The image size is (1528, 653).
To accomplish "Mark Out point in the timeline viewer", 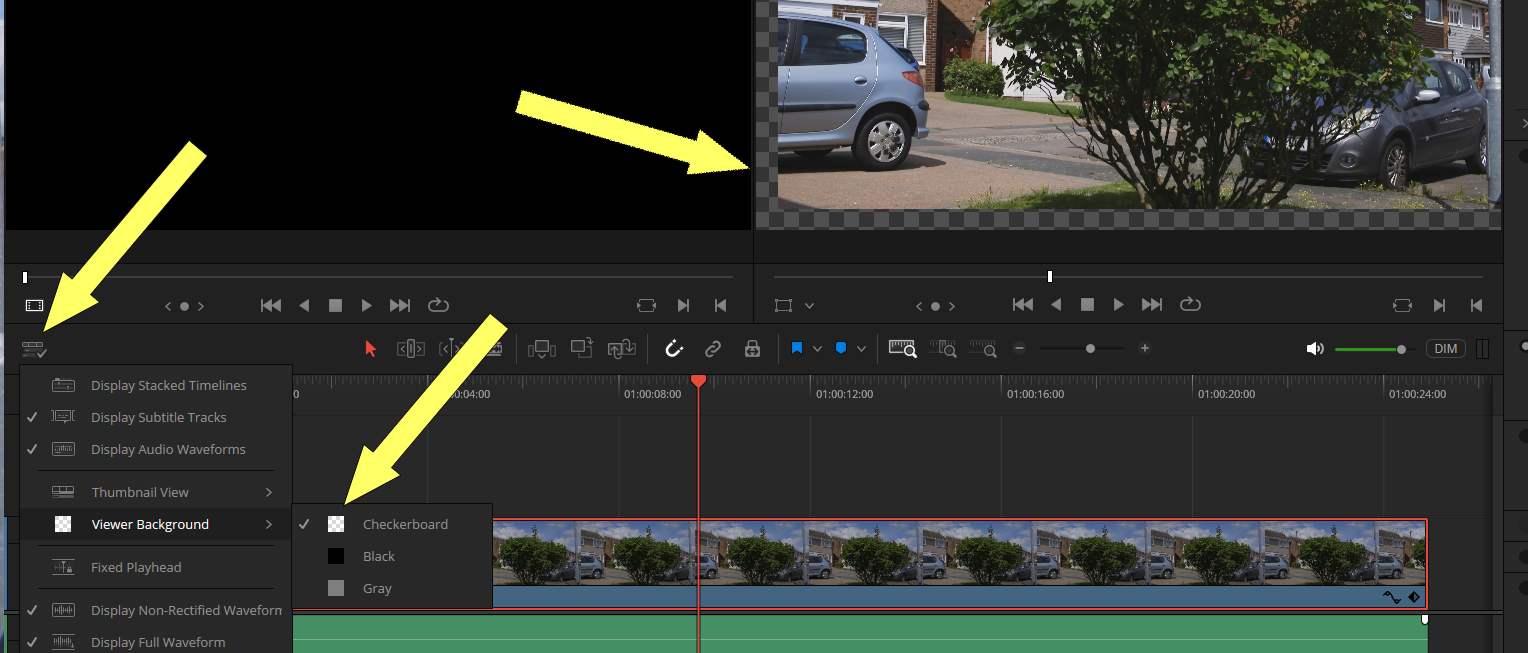I will [x=1476, y=305].
